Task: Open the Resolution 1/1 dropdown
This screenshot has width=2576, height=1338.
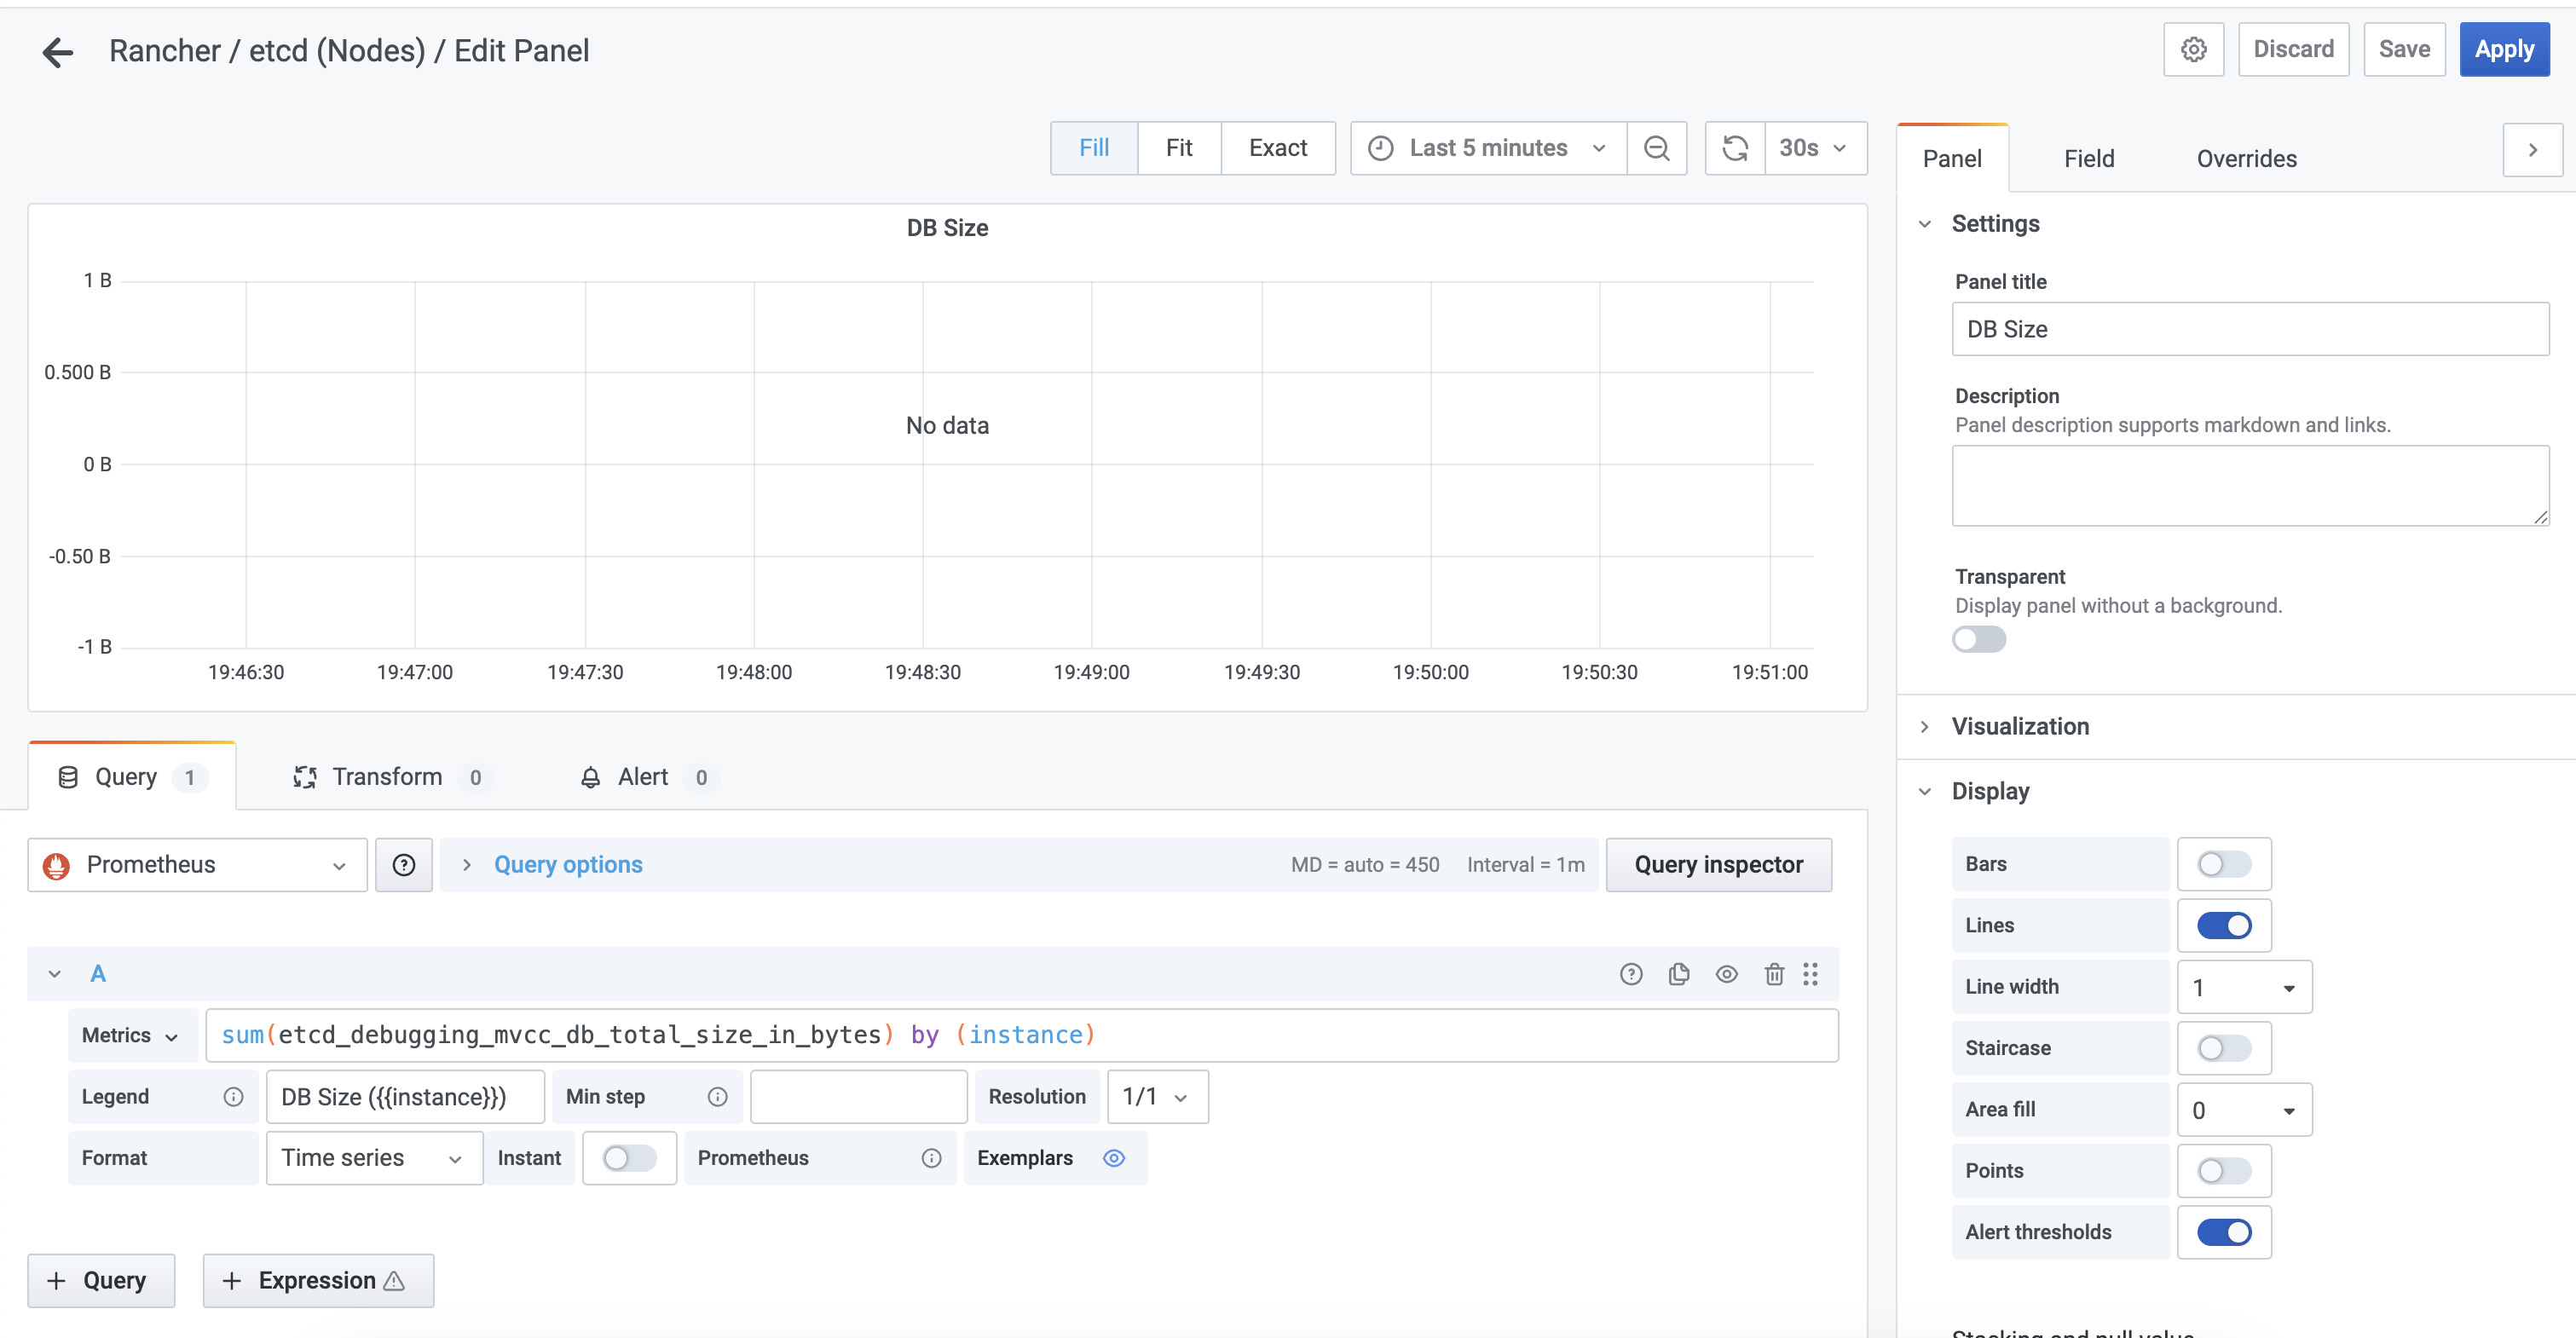Action: click(x=1157, y=1097)
